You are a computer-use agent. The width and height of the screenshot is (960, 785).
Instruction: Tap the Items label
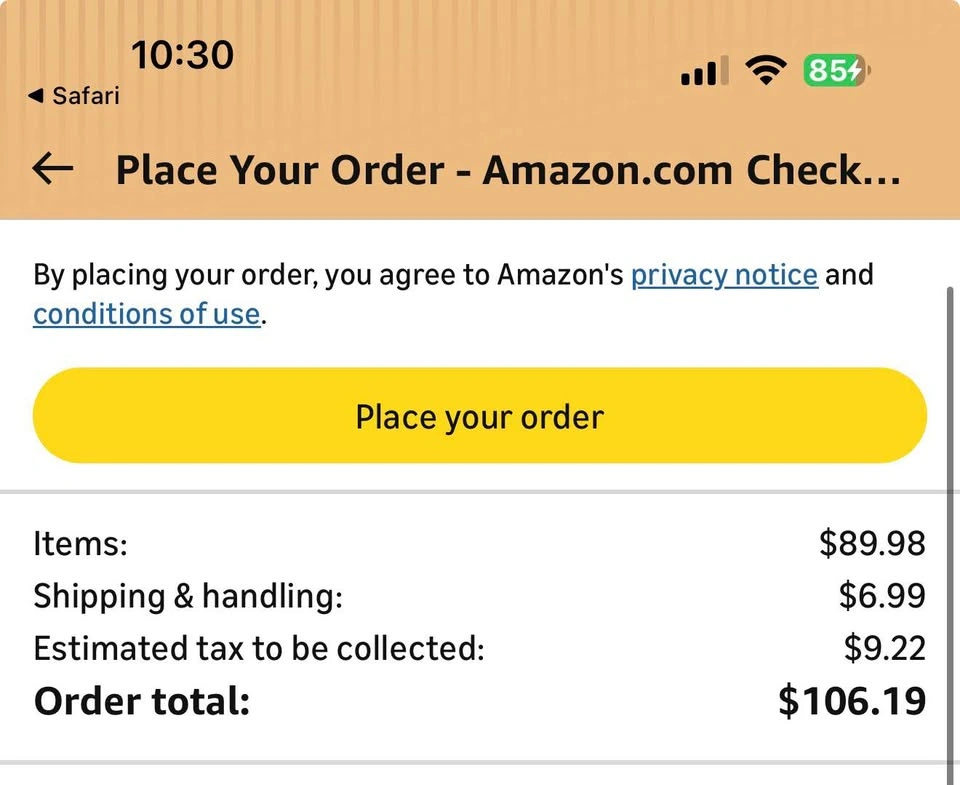[81, 544]
